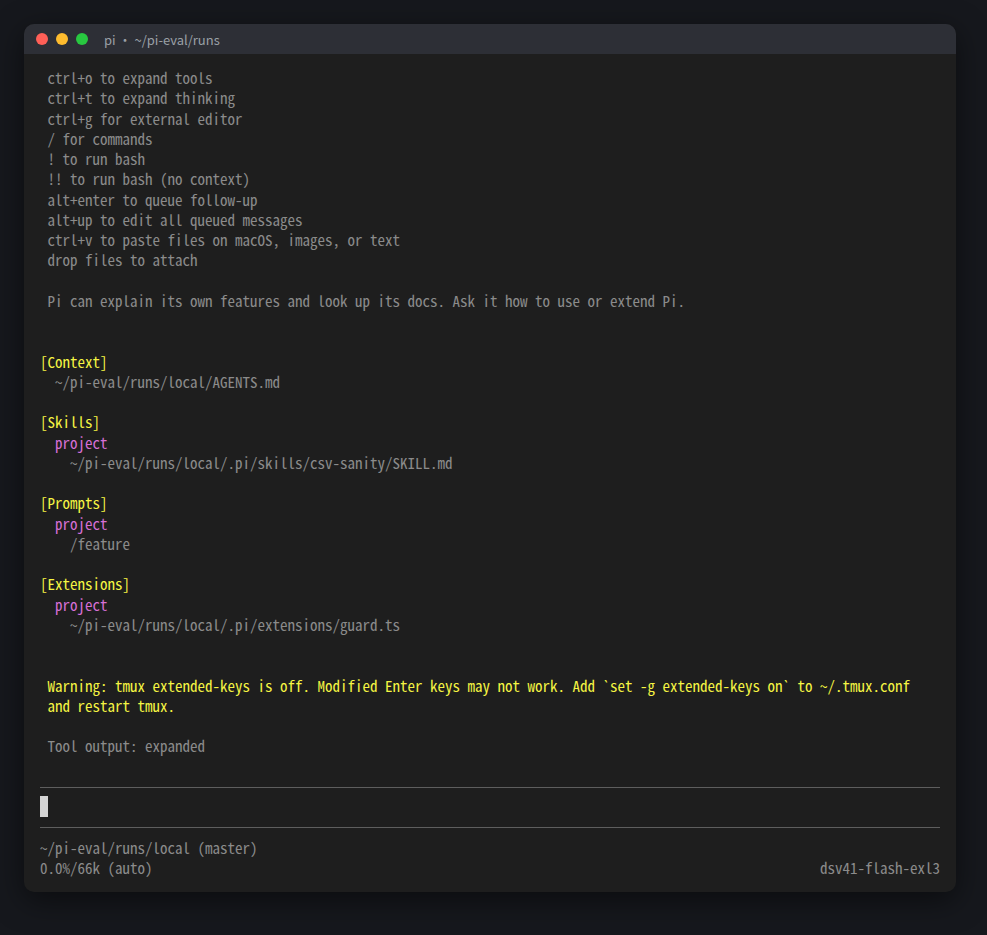Click the 'ctrl+t to expand thinking' line

point(141,99)
